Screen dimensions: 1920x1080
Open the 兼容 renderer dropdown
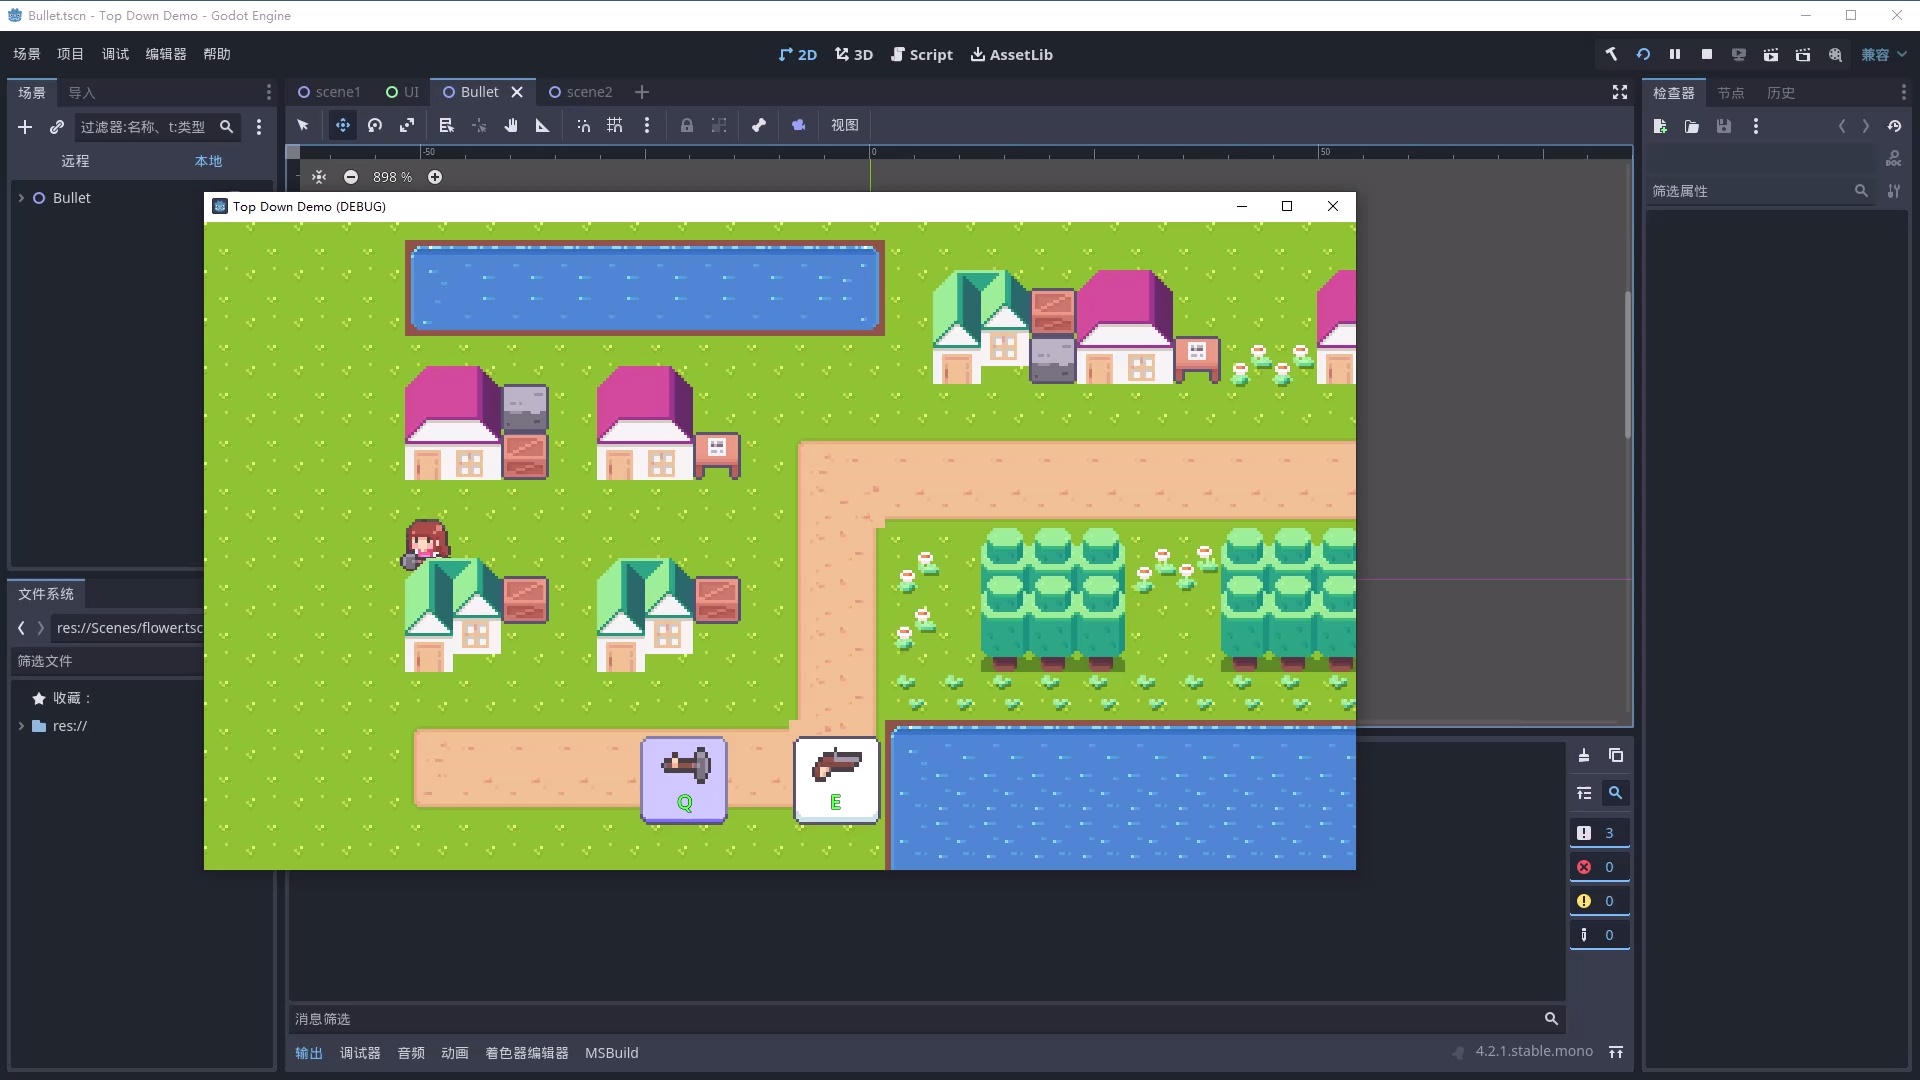coord(1883,54)
